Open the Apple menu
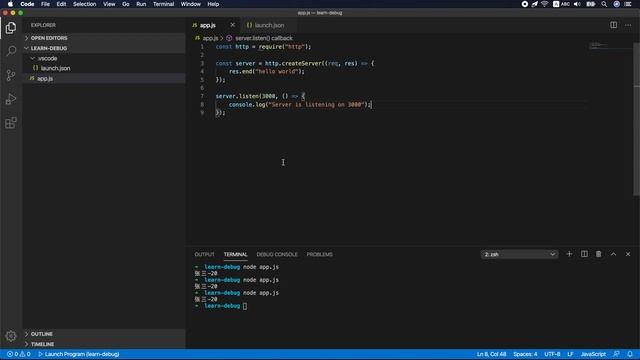 [10, 4]
